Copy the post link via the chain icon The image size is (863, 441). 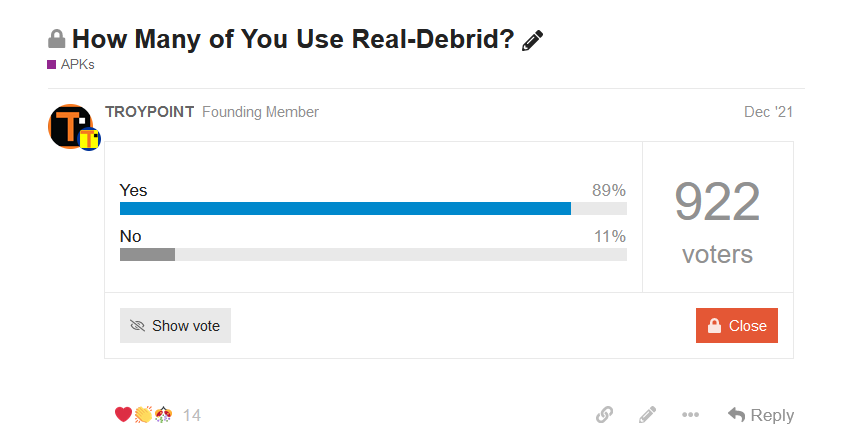pos(604,414)
